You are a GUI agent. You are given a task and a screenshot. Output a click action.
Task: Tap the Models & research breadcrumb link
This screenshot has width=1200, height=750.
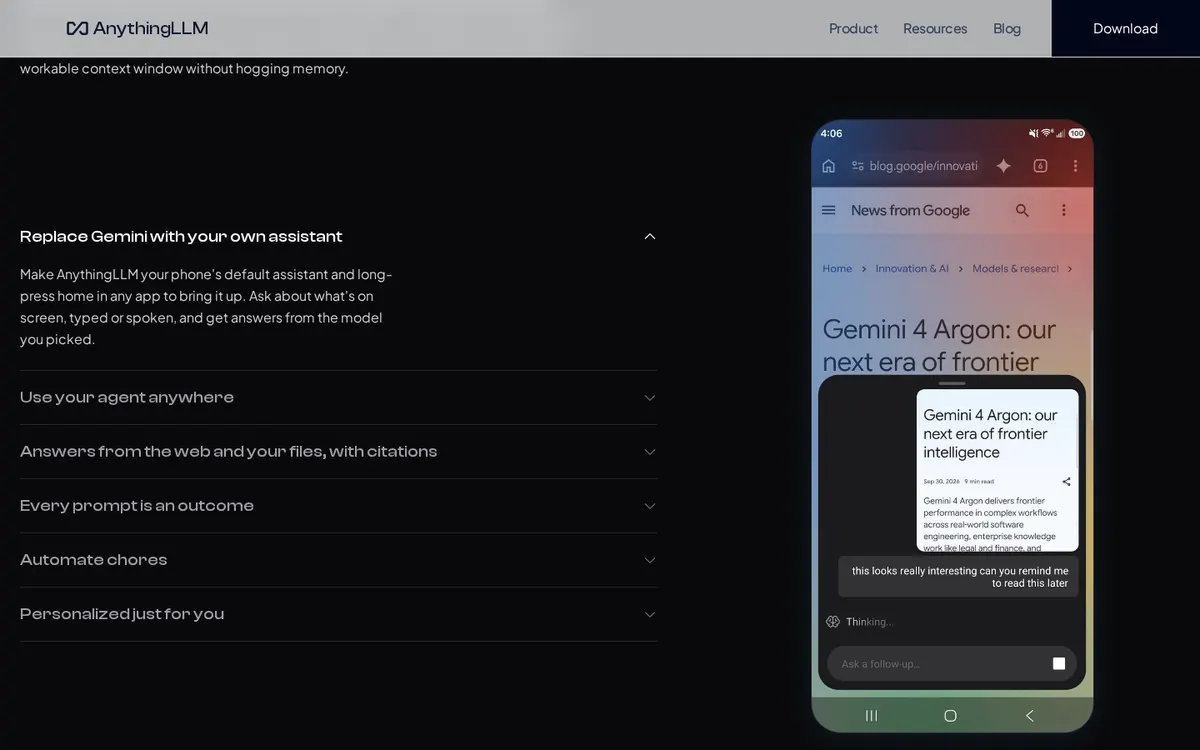click(x=1015, y=269)
